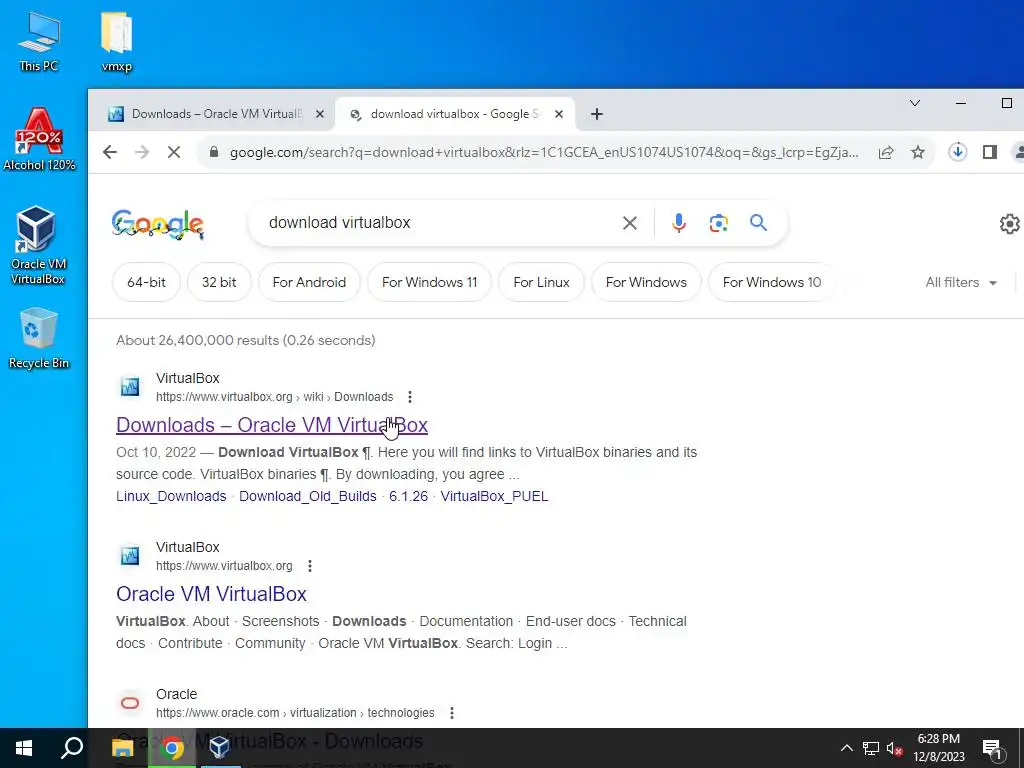Show hidden system tray icons
The height and width of the screenshot is (768, 1024).
(846, 748)
